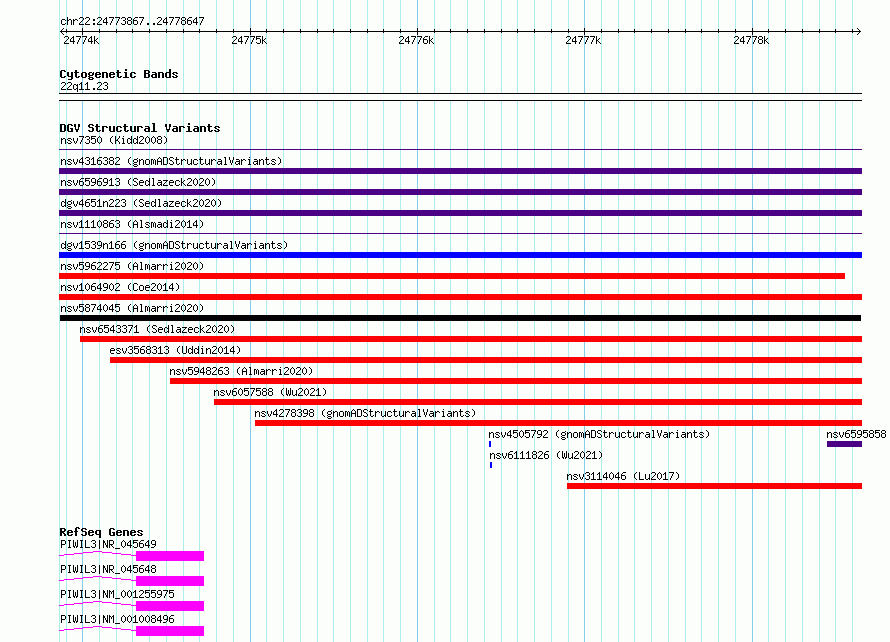The width and height of the screenshot is (890, 642).
Task: Click the red esv3568313 variant bar
Action: coord(486,360)
